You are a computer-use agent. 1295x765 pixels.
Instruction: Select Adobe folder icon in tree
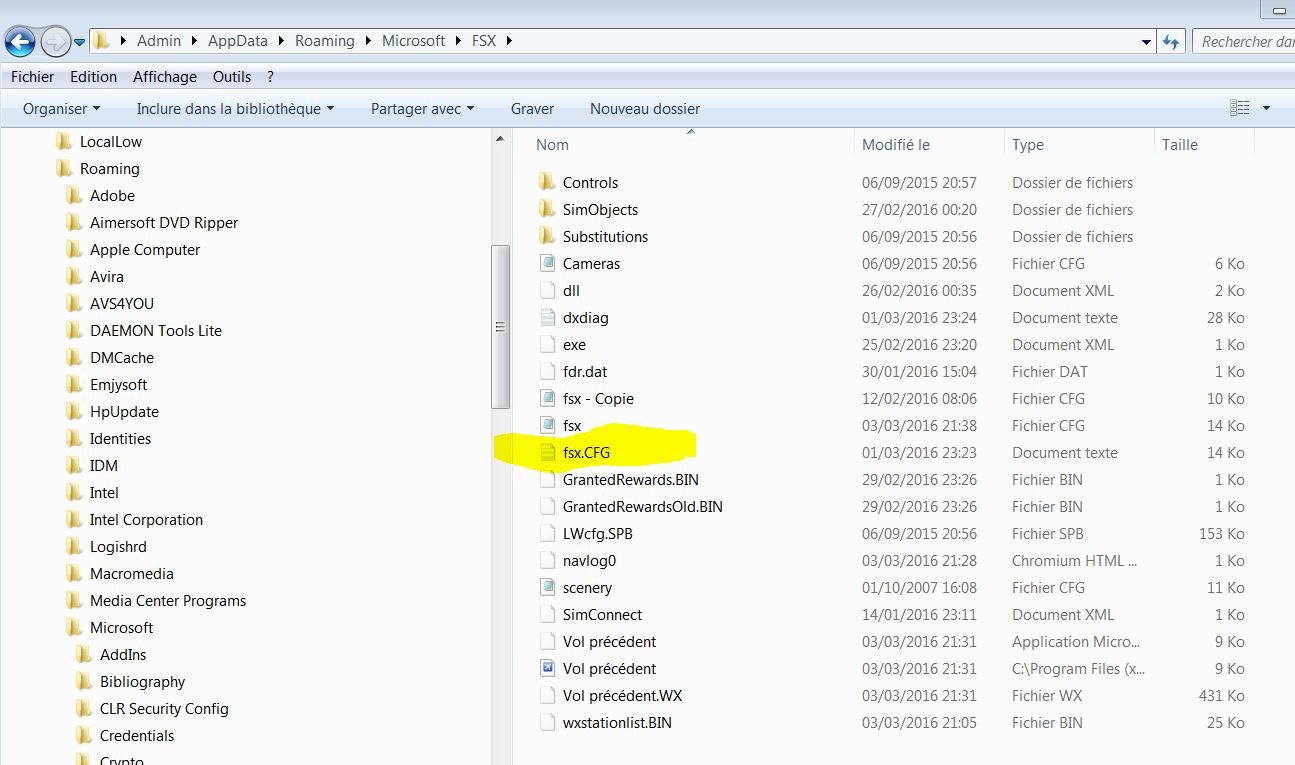click(x=74, y=195)
